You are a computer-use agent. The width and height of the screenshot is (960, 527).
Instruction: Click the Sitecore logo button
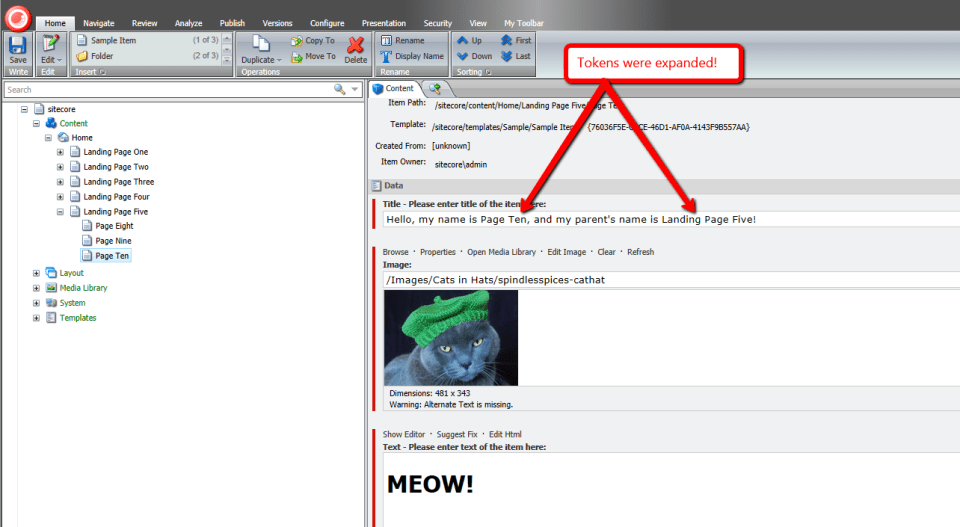tap(16, 16)
